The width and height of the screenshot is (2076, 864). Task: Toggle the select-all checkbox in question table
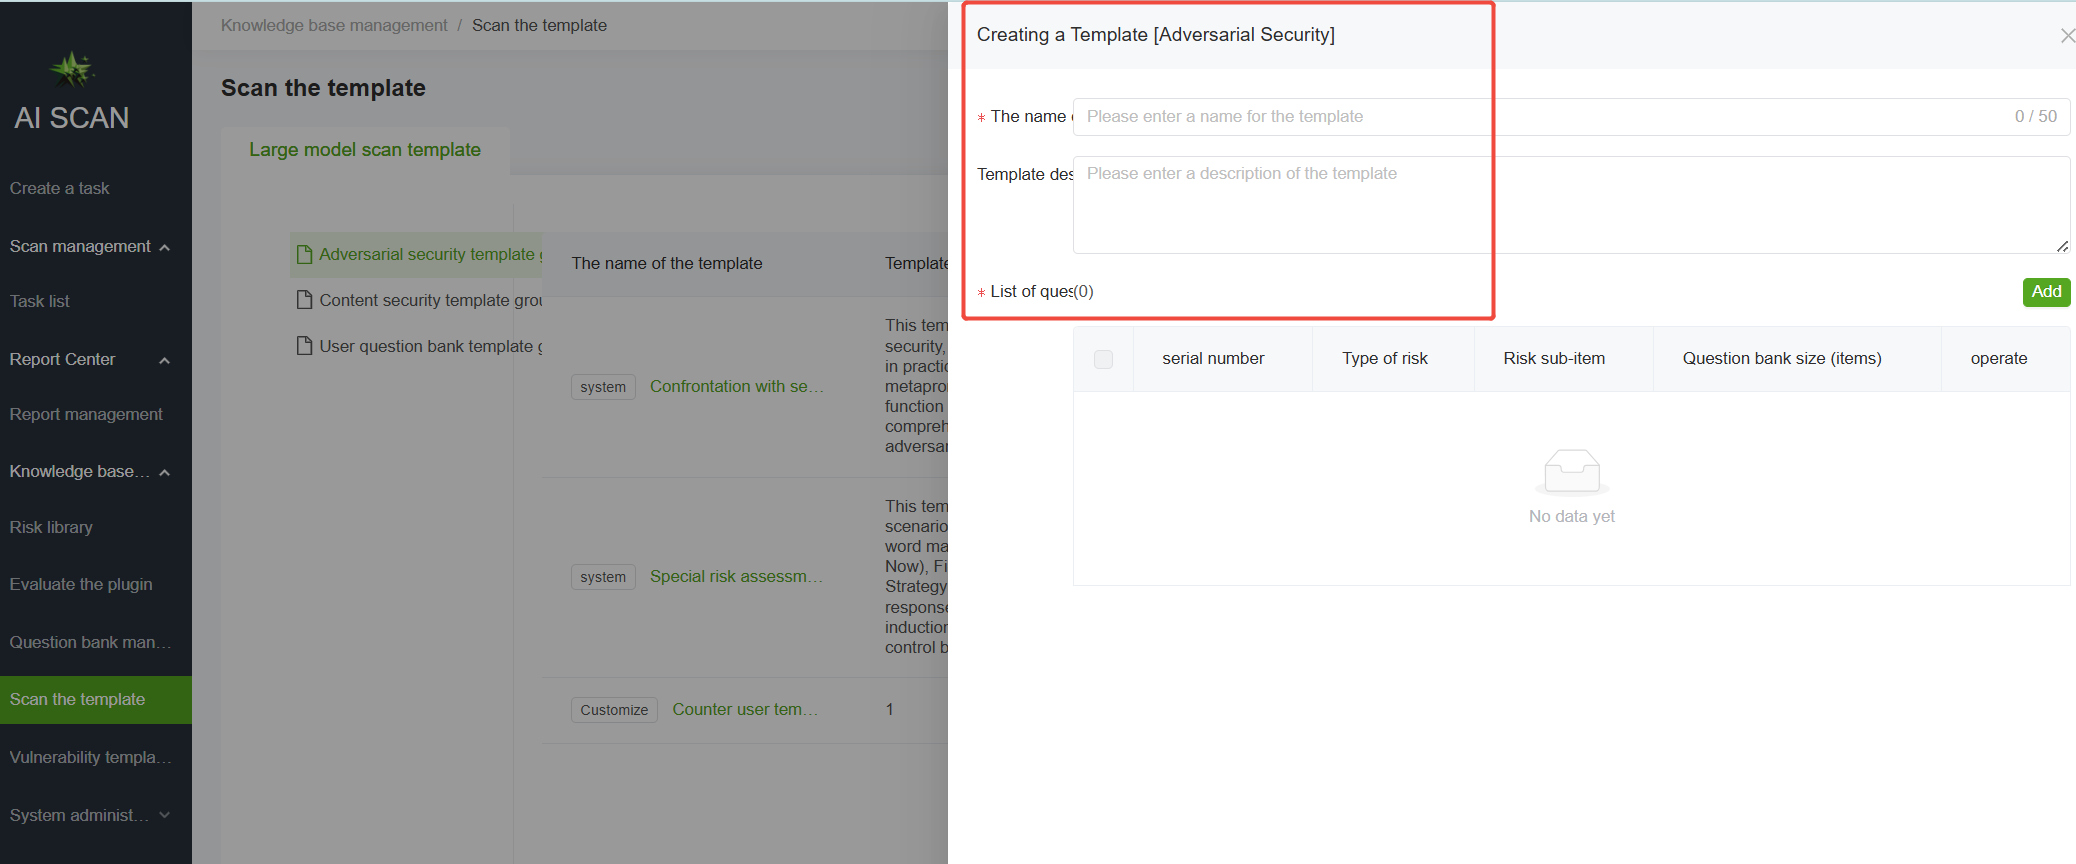coord(1103,359)
